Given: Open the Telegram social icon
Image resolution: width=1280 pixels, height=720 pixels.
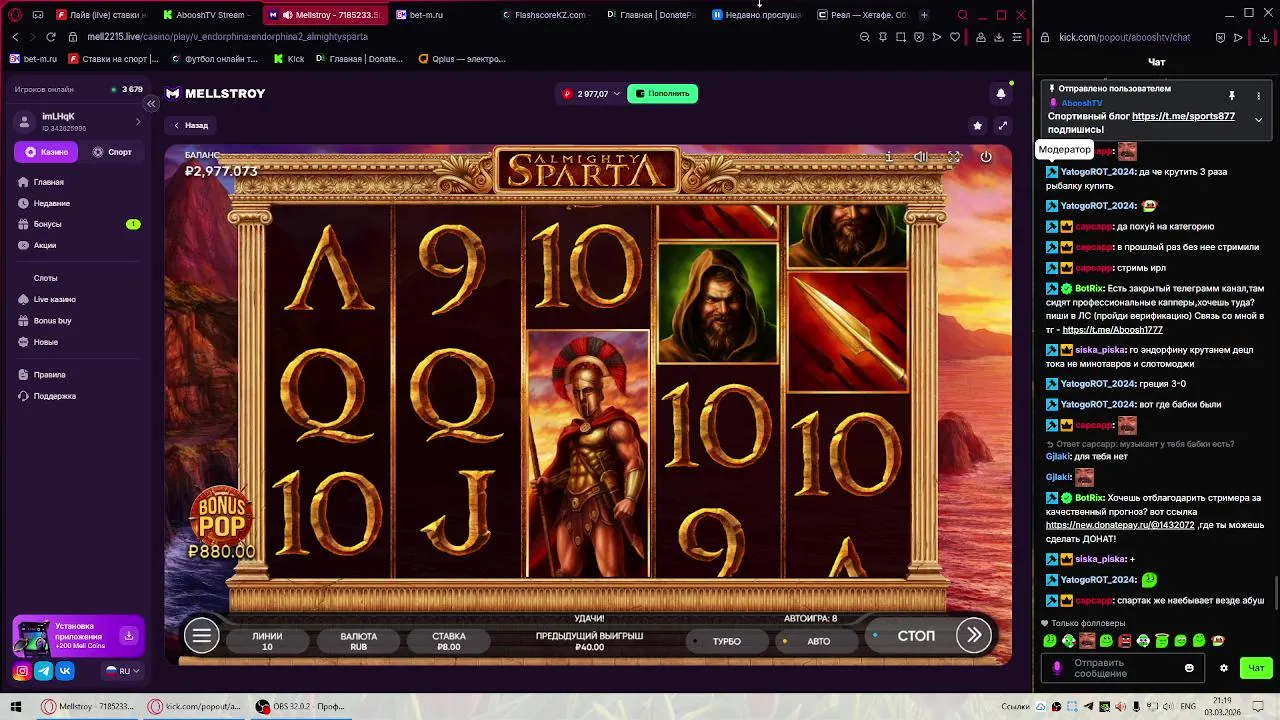Looking at the screenshot, I should (44, 671).
